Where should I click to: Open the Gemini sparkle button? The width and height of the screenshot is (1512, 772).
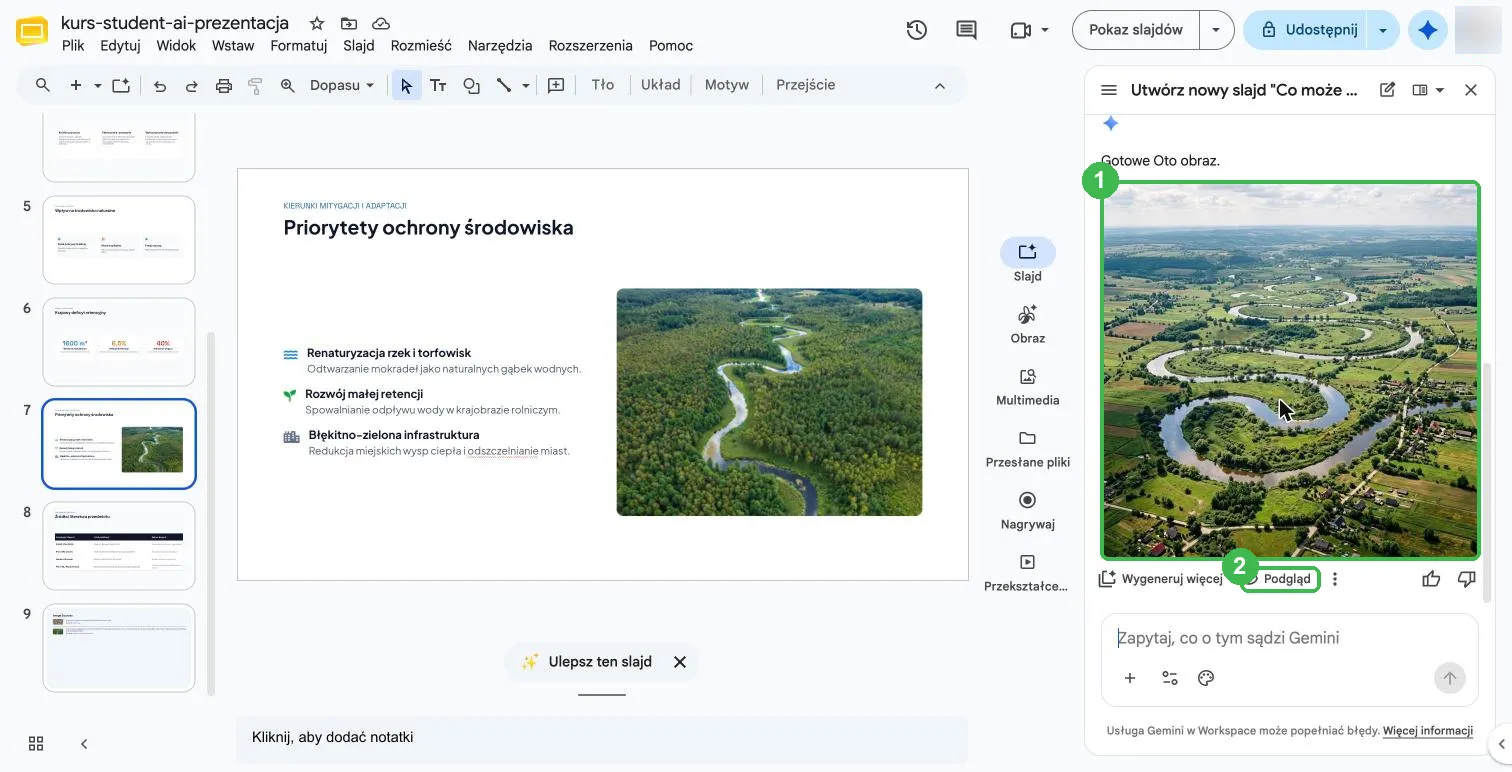click(1428, 30)
